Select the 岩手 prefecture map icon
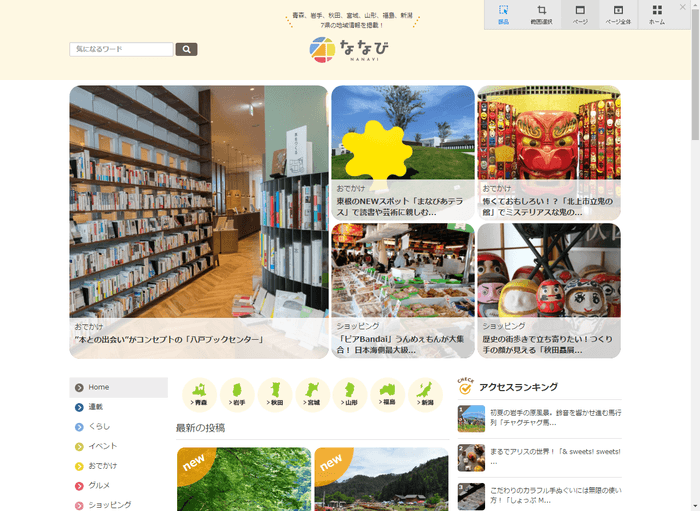The width and height of the screenshot is (700, 511). point(238,394)
